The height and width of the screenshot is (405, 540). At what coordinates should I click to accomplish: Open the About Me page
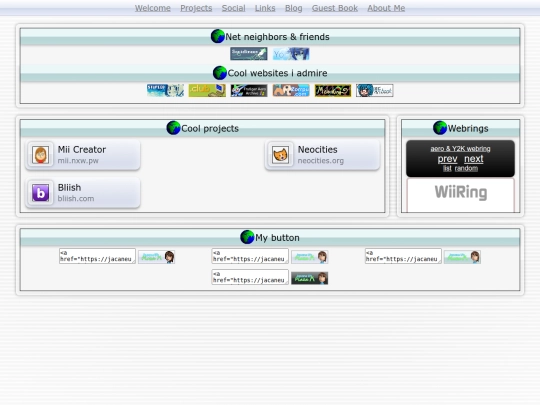pos(386,8)
